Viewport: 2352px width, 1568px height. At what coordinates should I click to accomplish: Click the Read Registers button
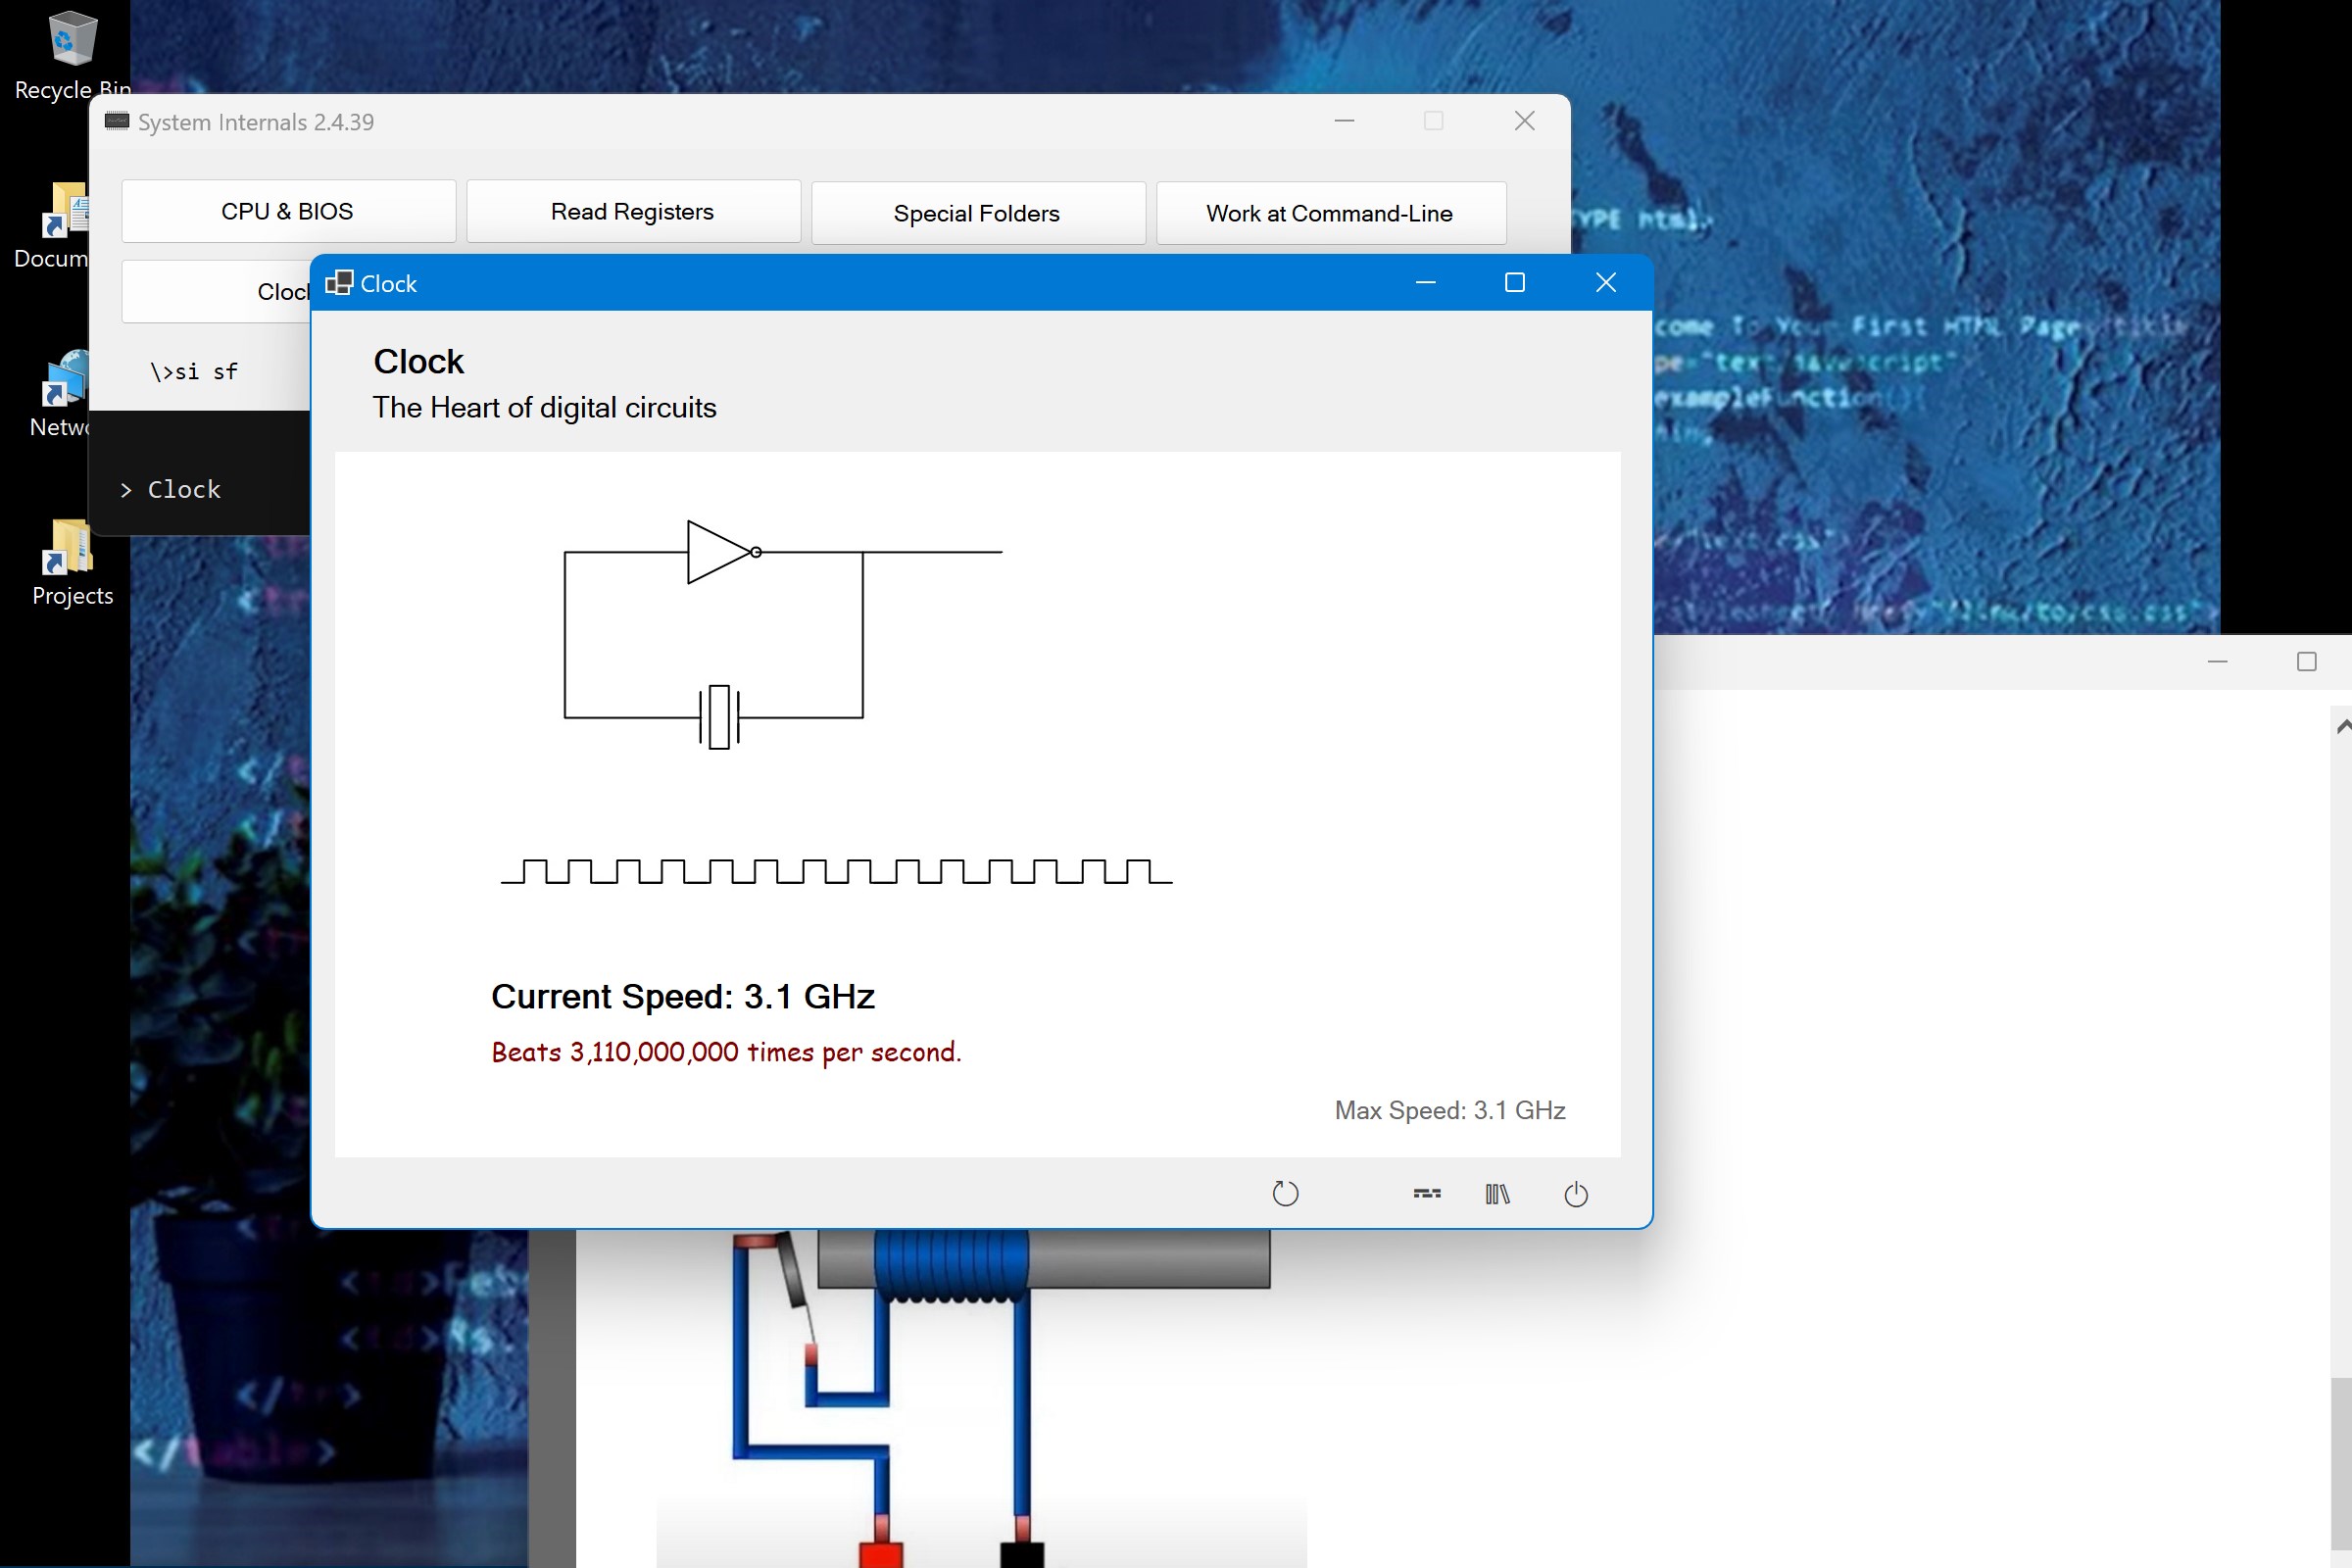click(633, 212)
